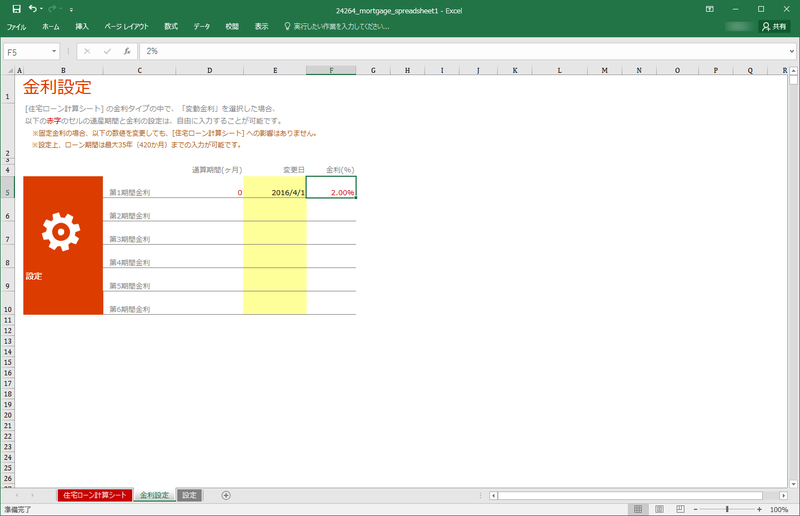Viewport: 800px width, 516px height.
Task: Select the 2016/4/1 date cell
Action: click(x=275, y=192)
